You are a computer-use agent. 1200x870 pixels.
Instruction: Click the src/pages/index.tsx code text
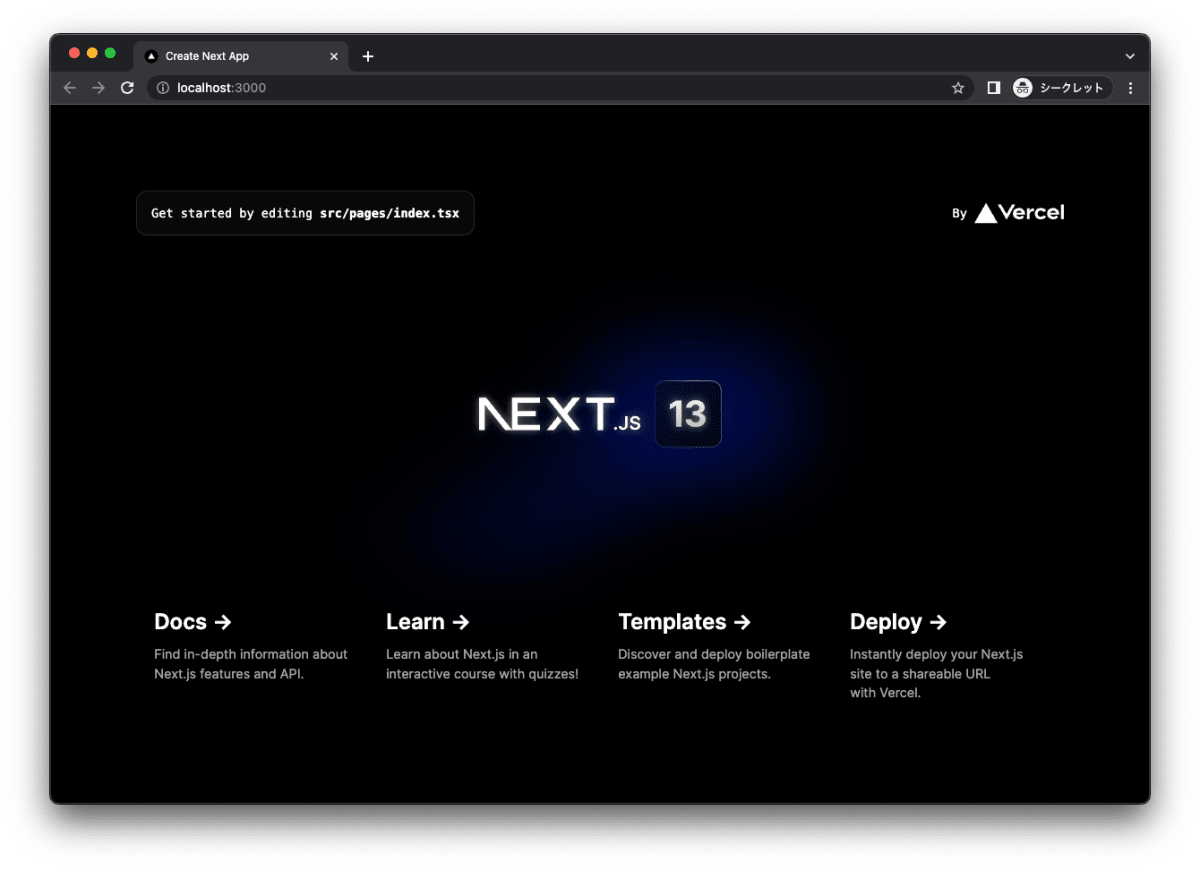[x=390, y=213]
